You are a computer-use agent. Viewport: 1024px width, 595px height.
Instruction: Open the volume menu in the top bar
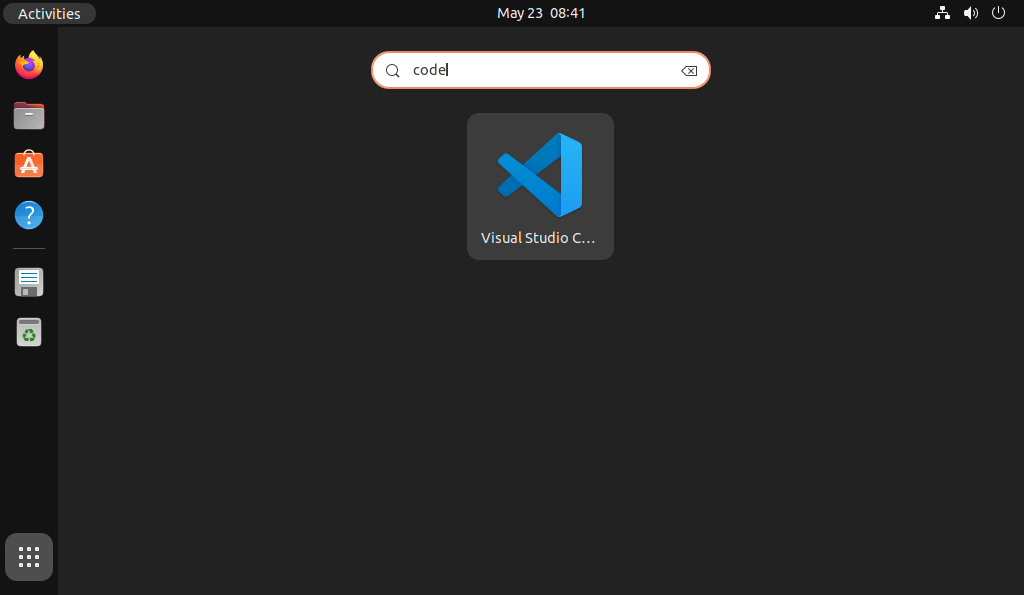point(969,13)
